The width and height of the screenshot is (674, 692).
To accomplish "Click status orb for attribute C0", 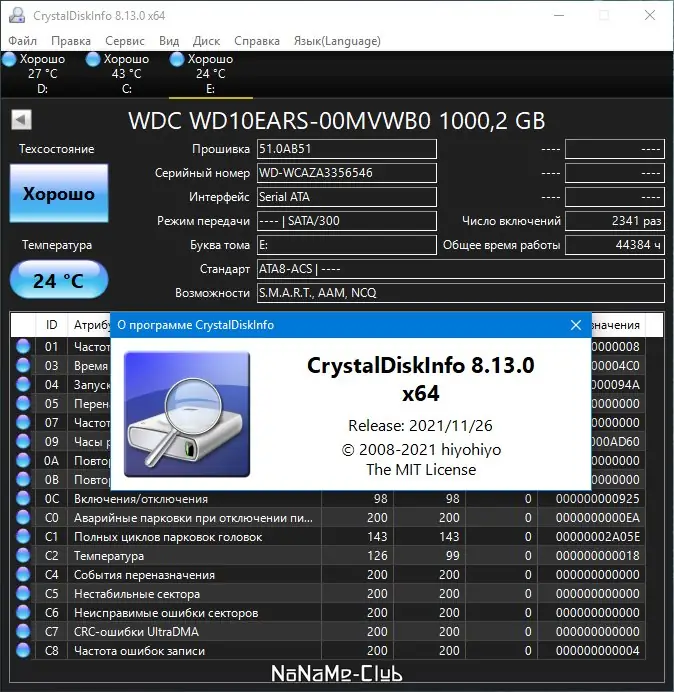I will (x=23, y=518).
